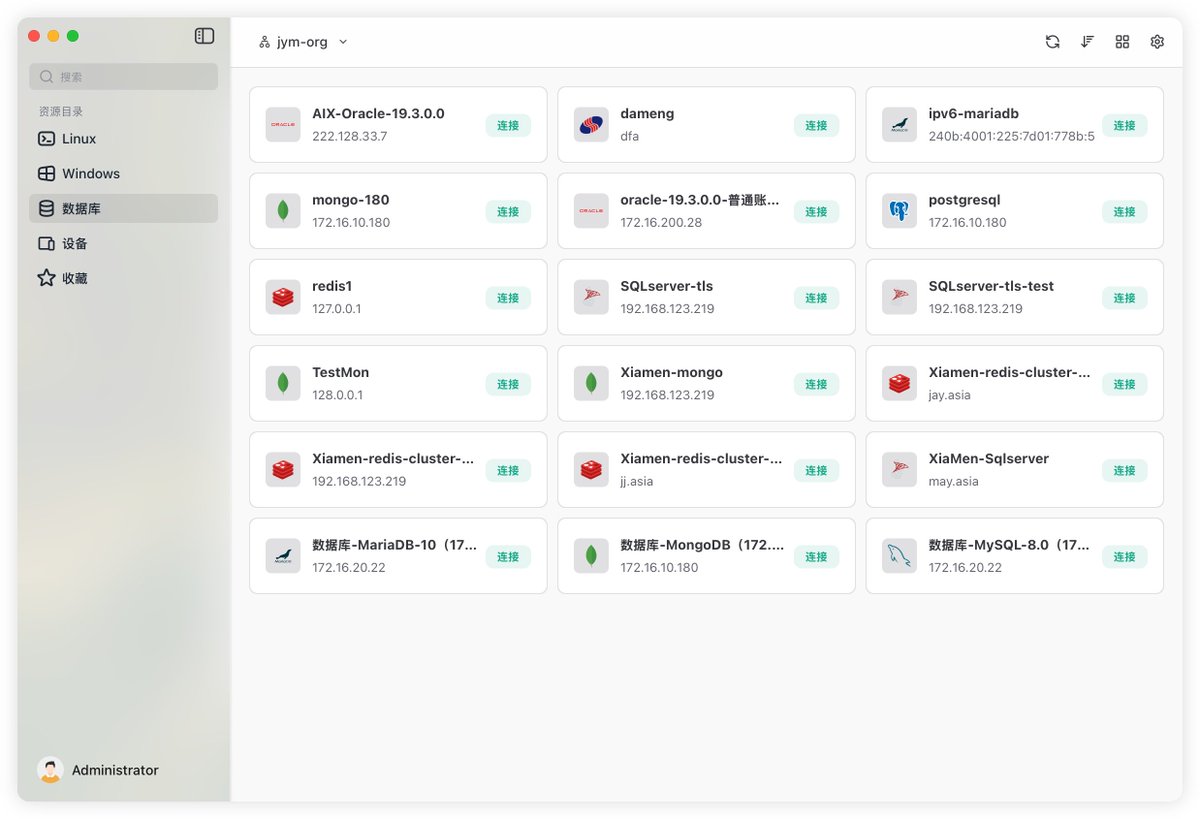Click the TestMon MongoDB icon
This screenshot has height=819, width=1200.
coord(283,383)
